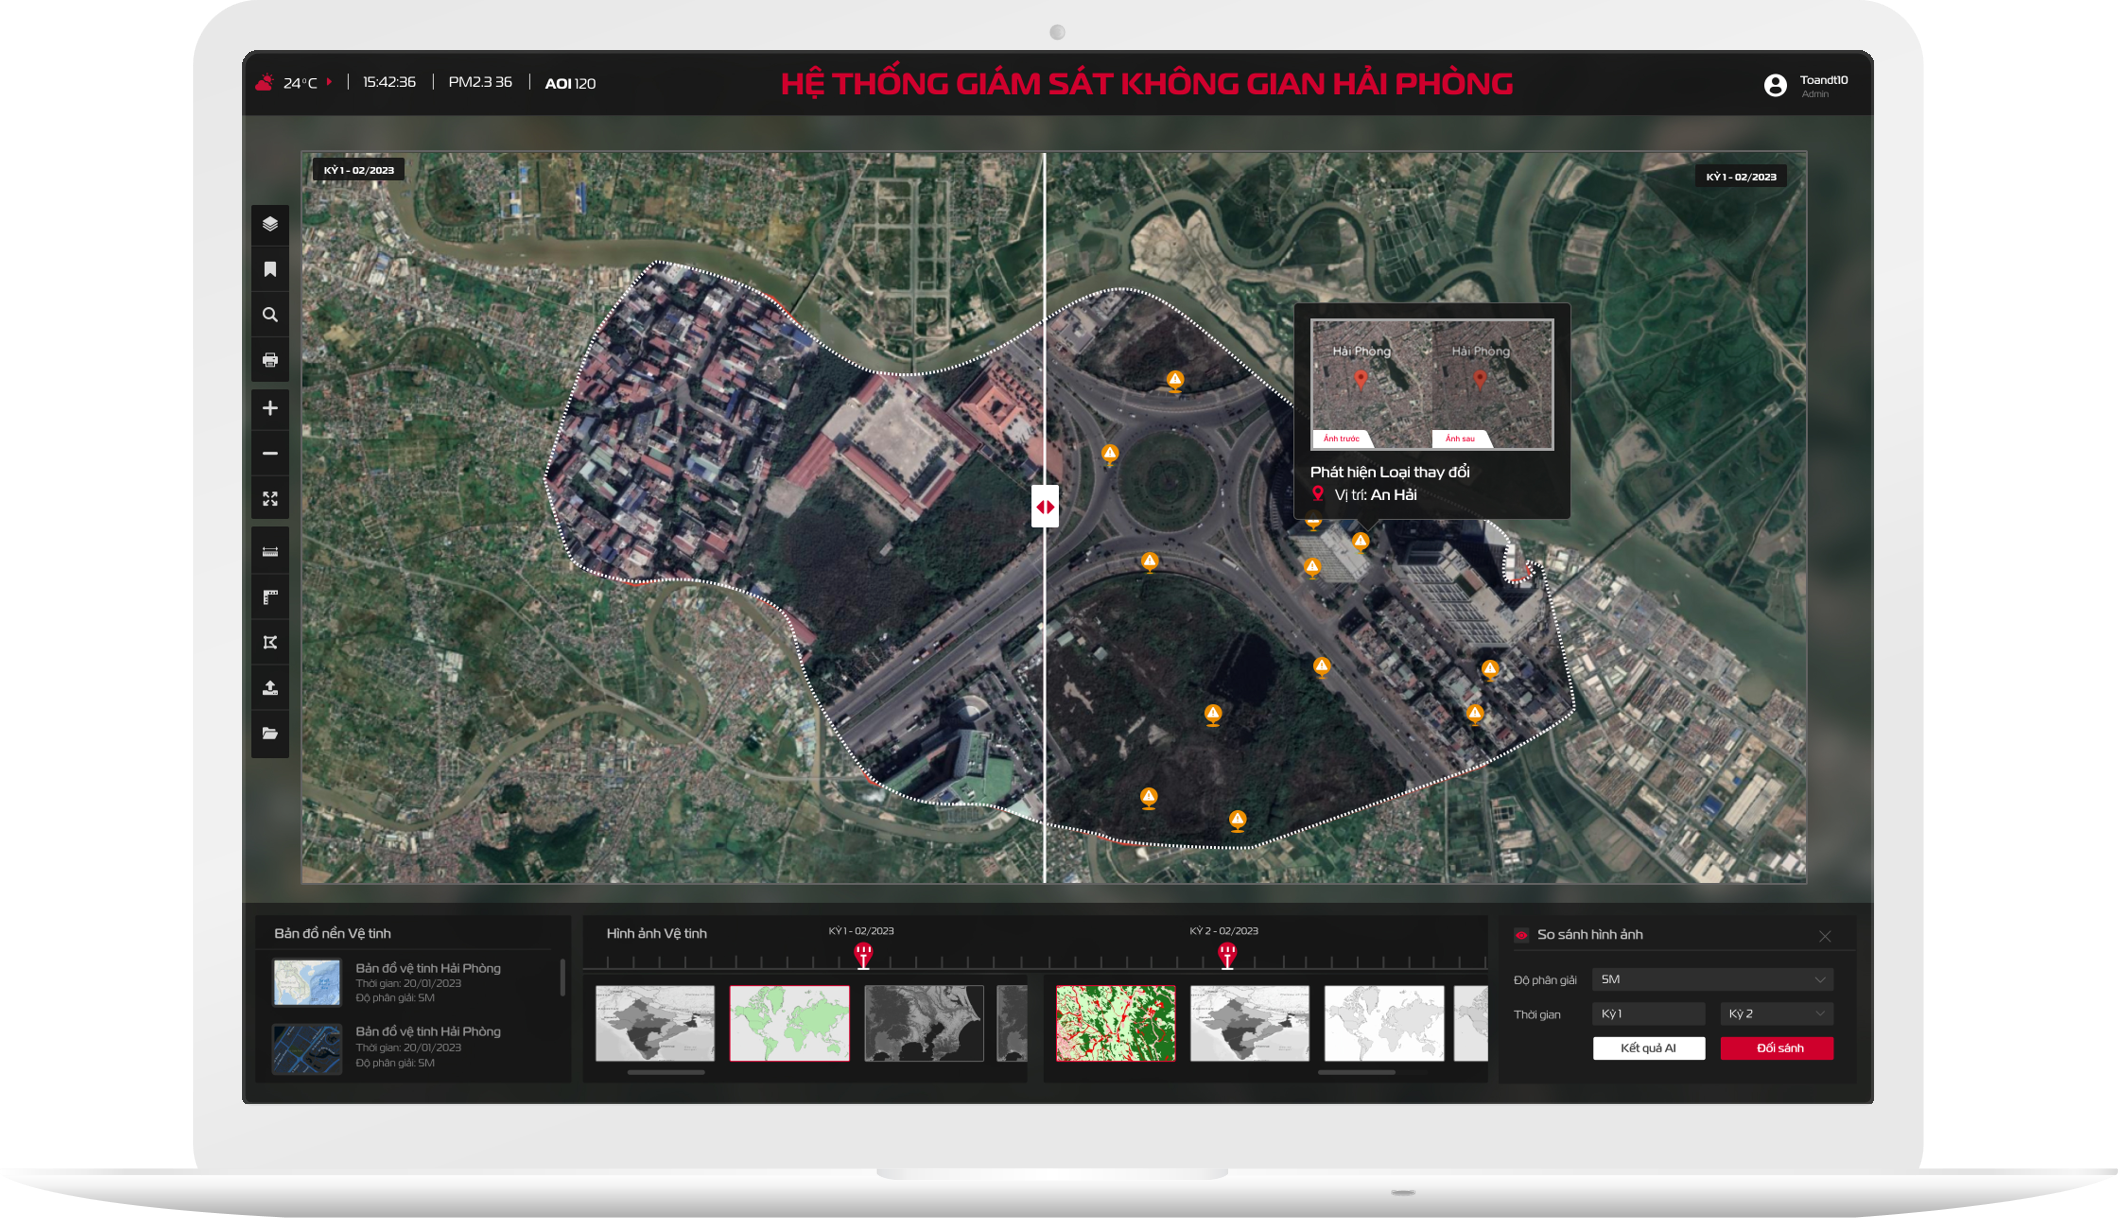Close the So sánh hình ảnh panel

(x=1825, y=936)
